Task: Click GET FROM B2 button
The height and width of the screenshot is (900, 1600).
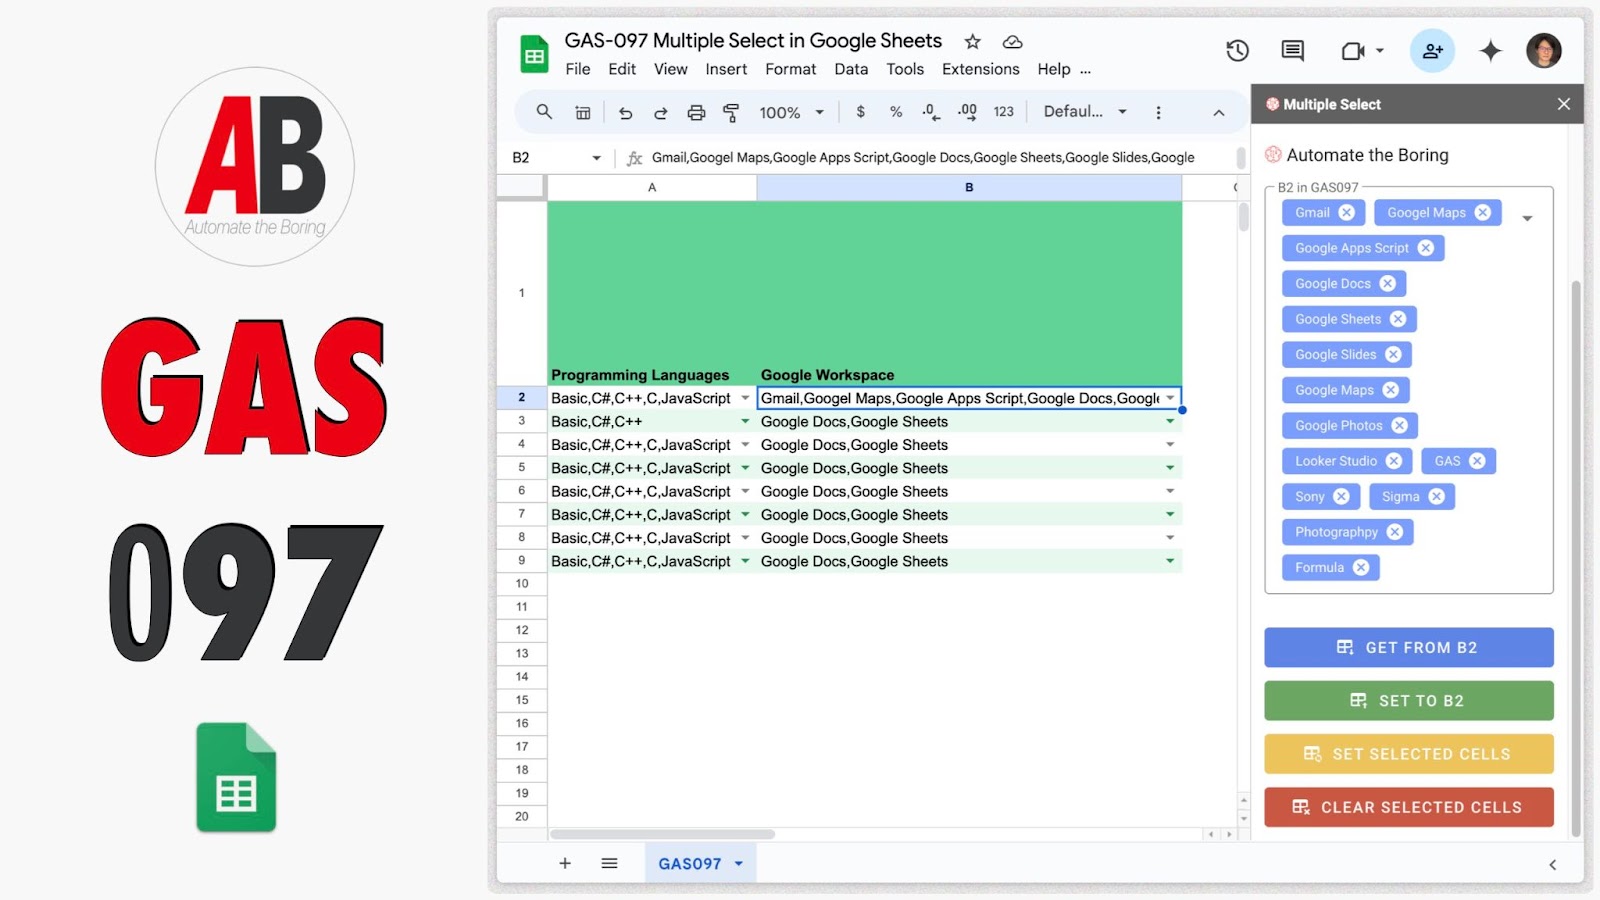Action: click(x=1409, y=647)
